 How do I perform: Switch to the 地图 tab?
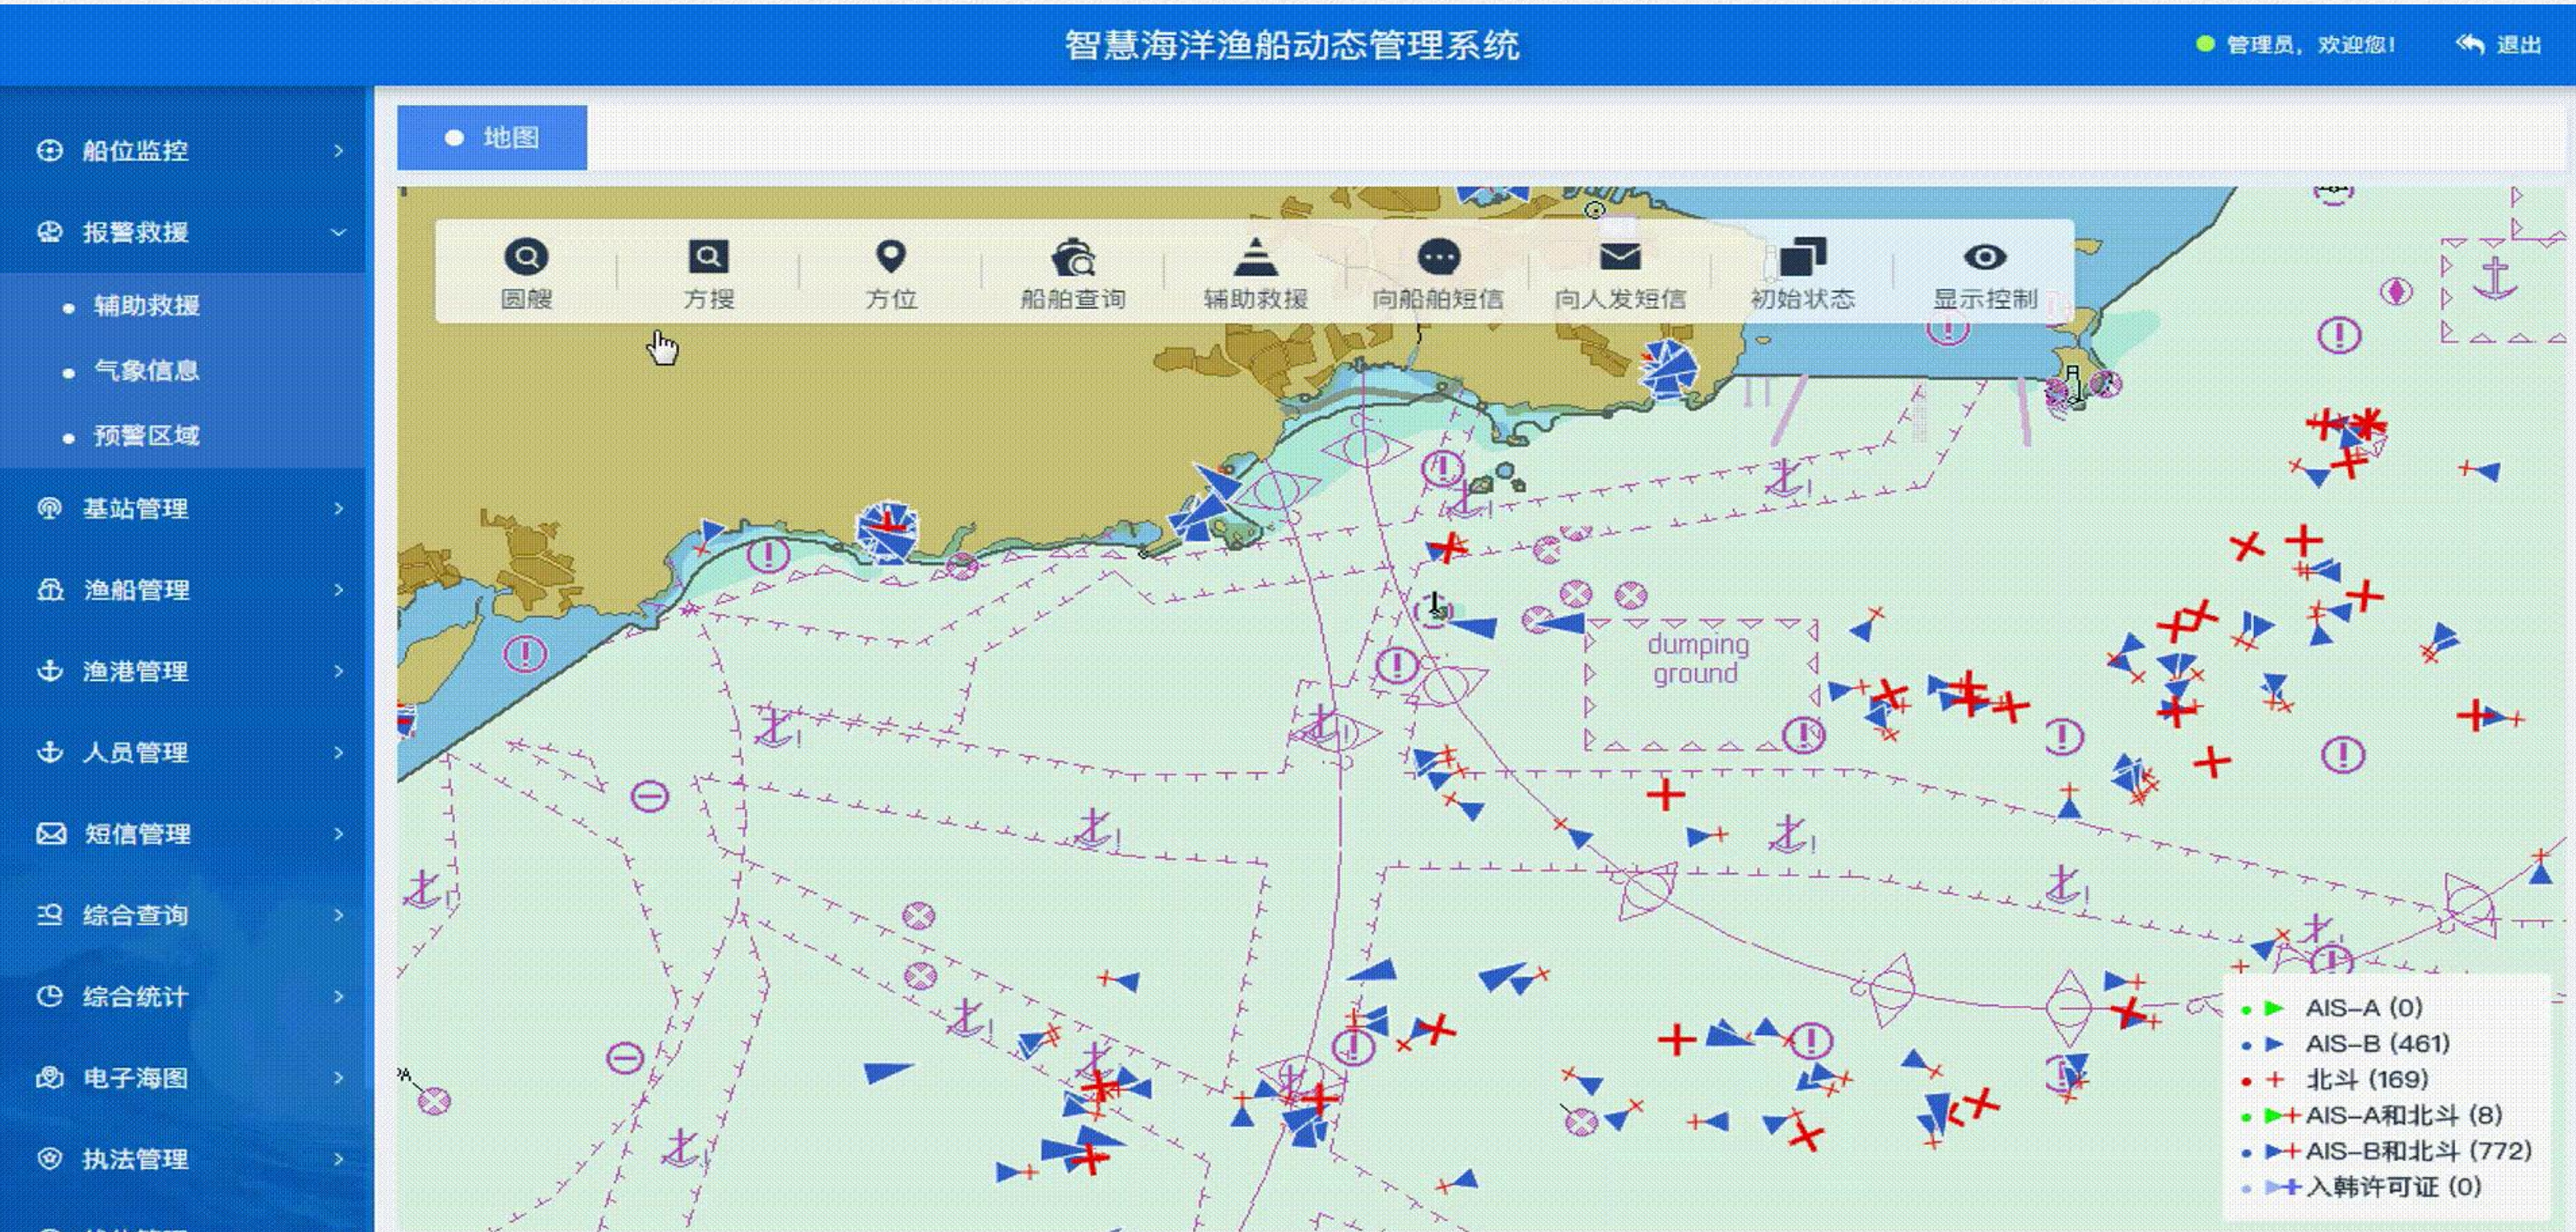492,138
